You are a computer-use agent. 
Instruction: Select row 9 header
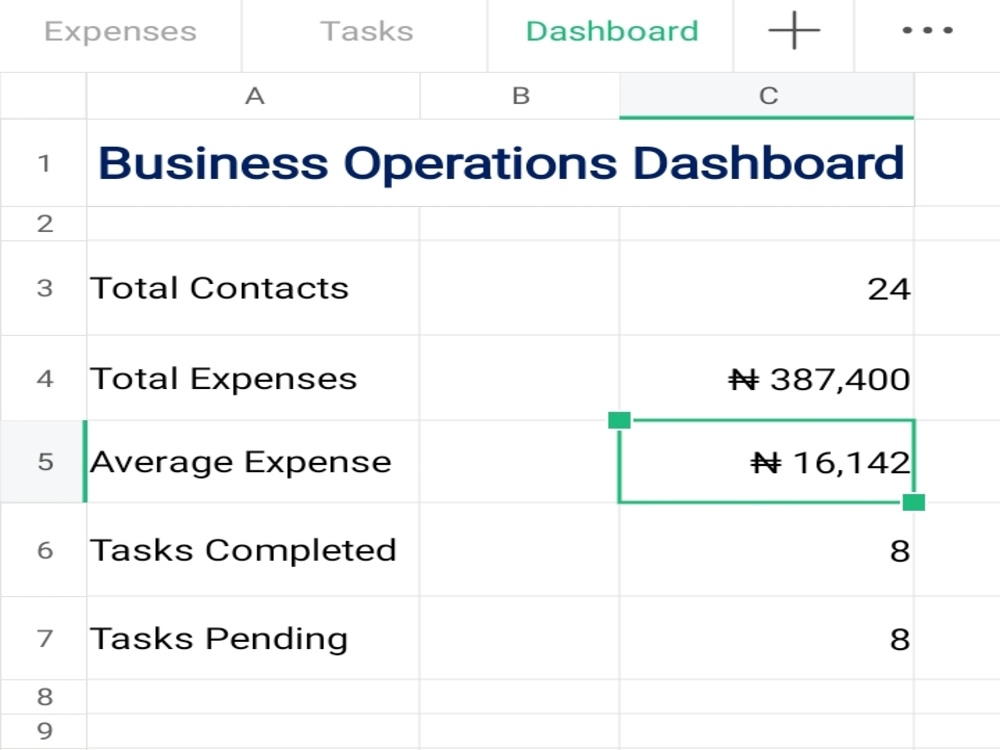[x=43, y=731]
